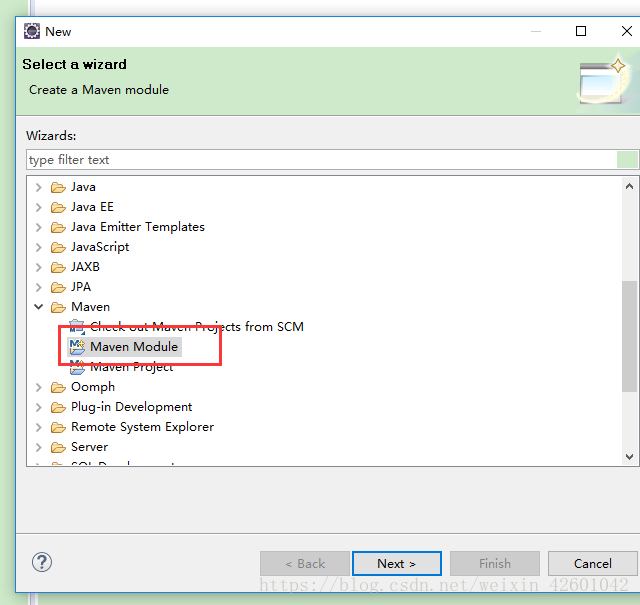Expand the Server category
The image size is (640, 605).
pyautogui.click(x=39, y=447)
